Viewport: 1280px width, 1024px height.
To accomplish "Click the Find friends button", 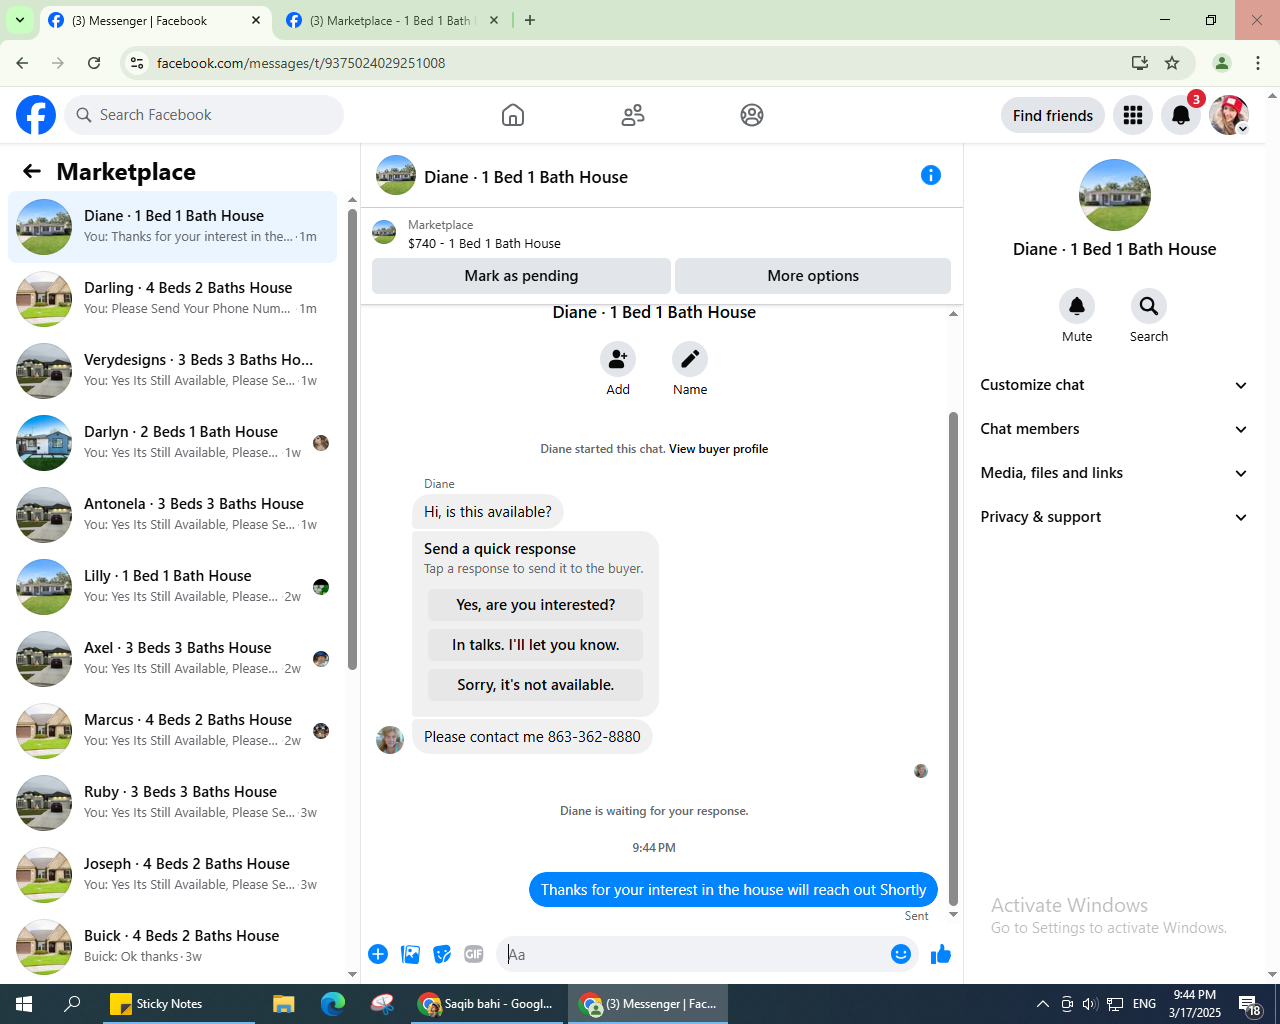I will click(x=1053, y=115).
